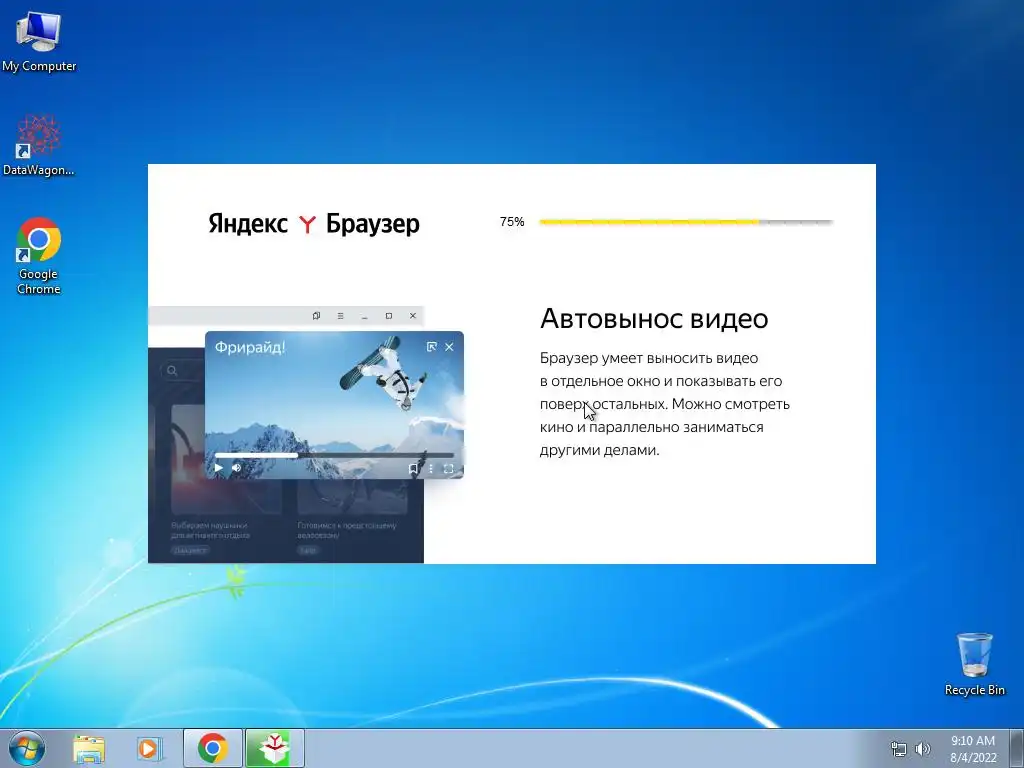
Task: Open the taskbar clock showing 9:10 AM
Action: 973,749
